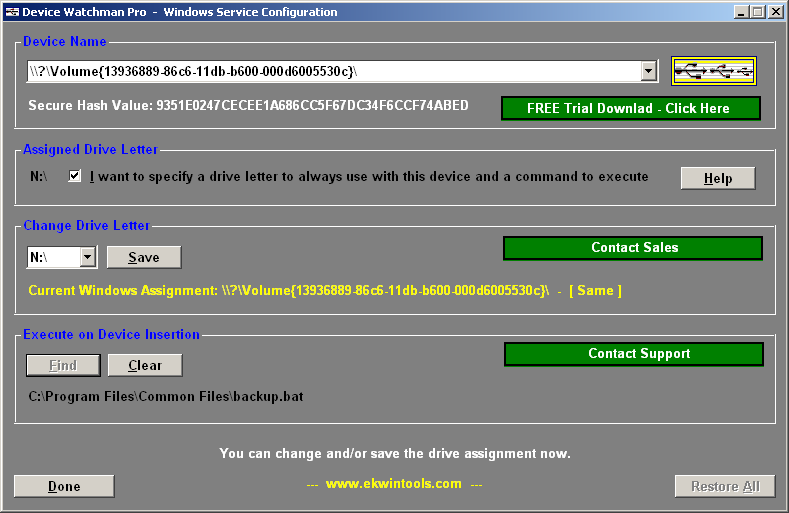Maximize the Device Watchman Pro window
This screenshot has width=789, height=513.
[x=757, y=12]
